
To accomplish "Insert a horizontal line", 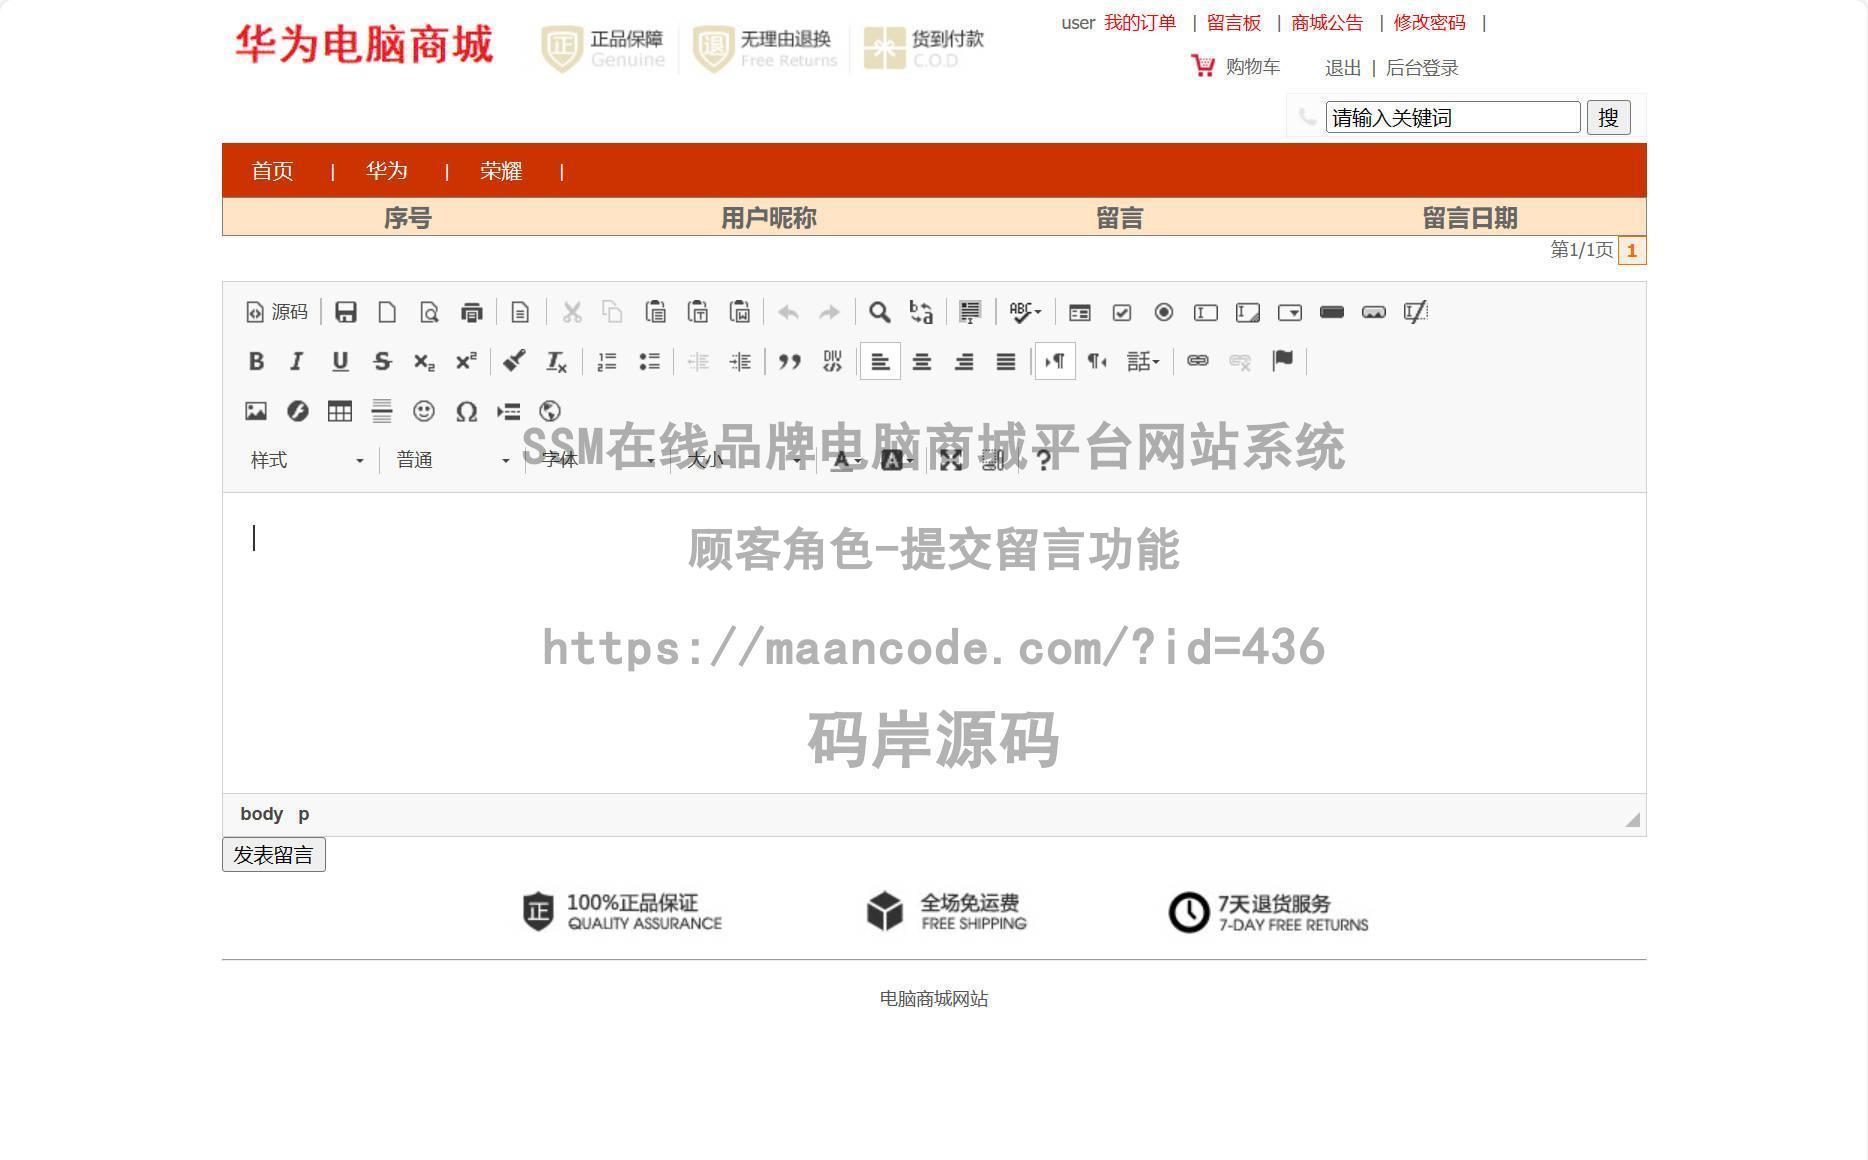I will tap(382, 411).
